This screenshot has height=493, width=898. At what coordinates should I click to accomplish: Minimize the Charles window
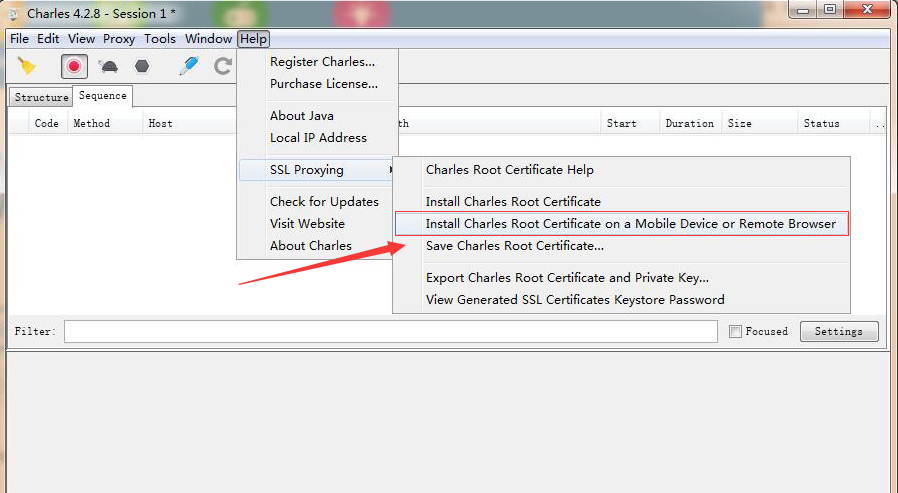tap(803, 10)
